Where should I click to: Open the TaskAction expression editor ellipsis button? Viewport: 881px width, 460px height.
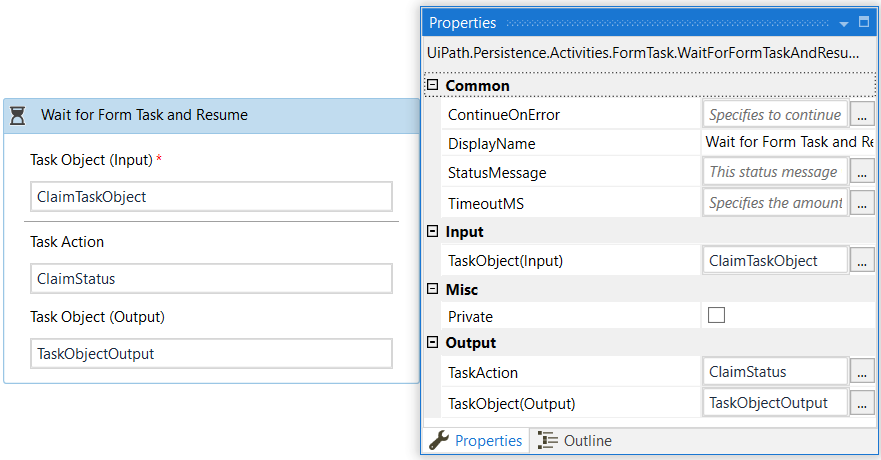pos(862,372)
